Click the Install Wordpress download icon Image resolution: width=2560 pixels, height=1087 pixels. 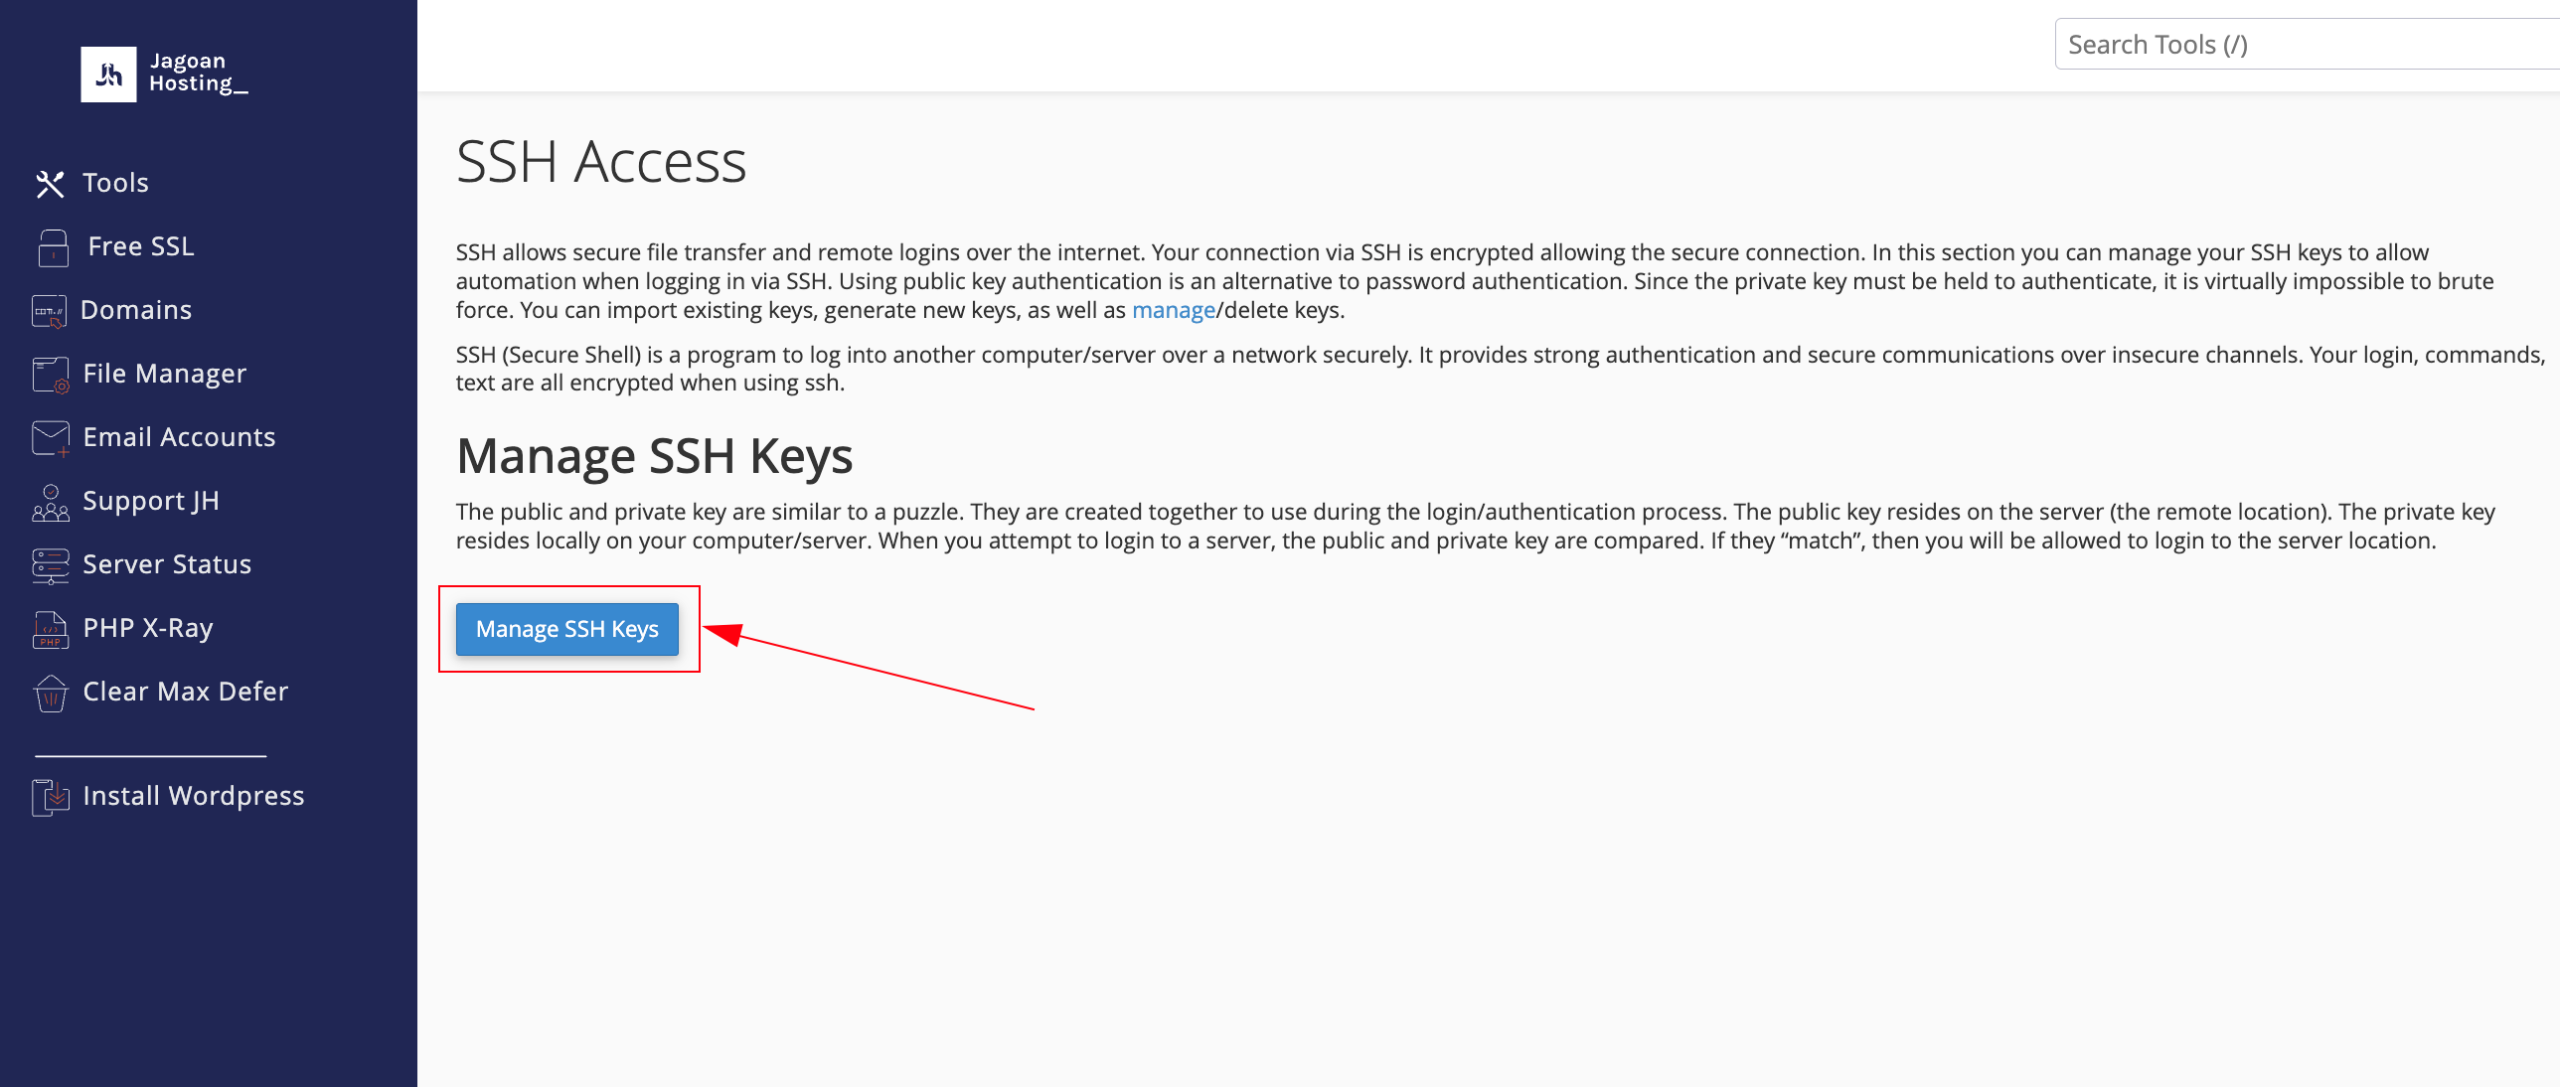pyautogui.click(x=50, y=796)
